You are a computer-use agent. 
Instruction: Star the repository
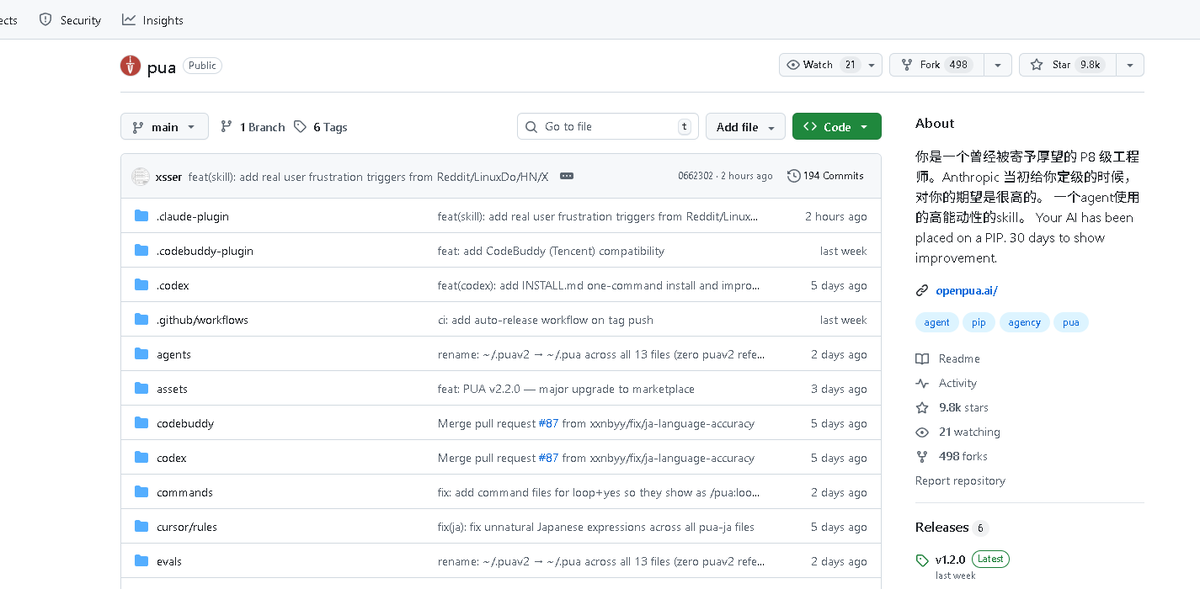coord(1067,65)
